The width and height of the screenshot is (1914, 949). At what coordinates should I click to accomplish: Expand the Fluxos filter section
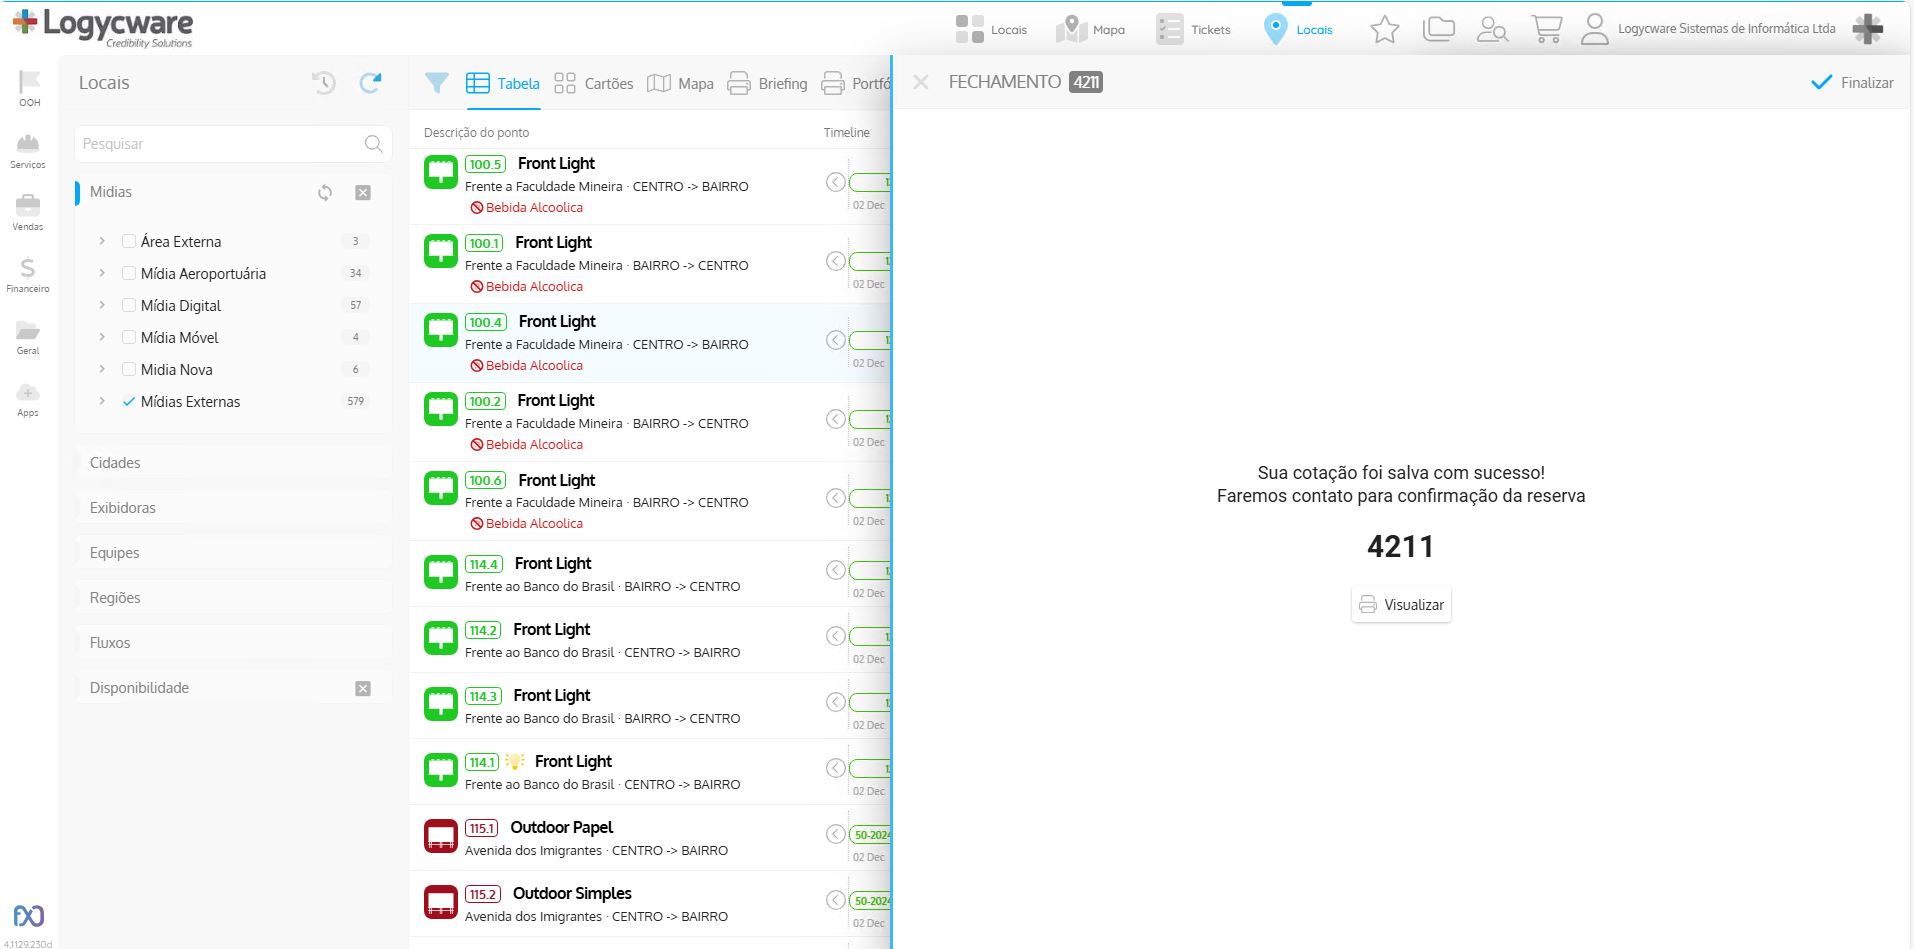coord(233,643)
